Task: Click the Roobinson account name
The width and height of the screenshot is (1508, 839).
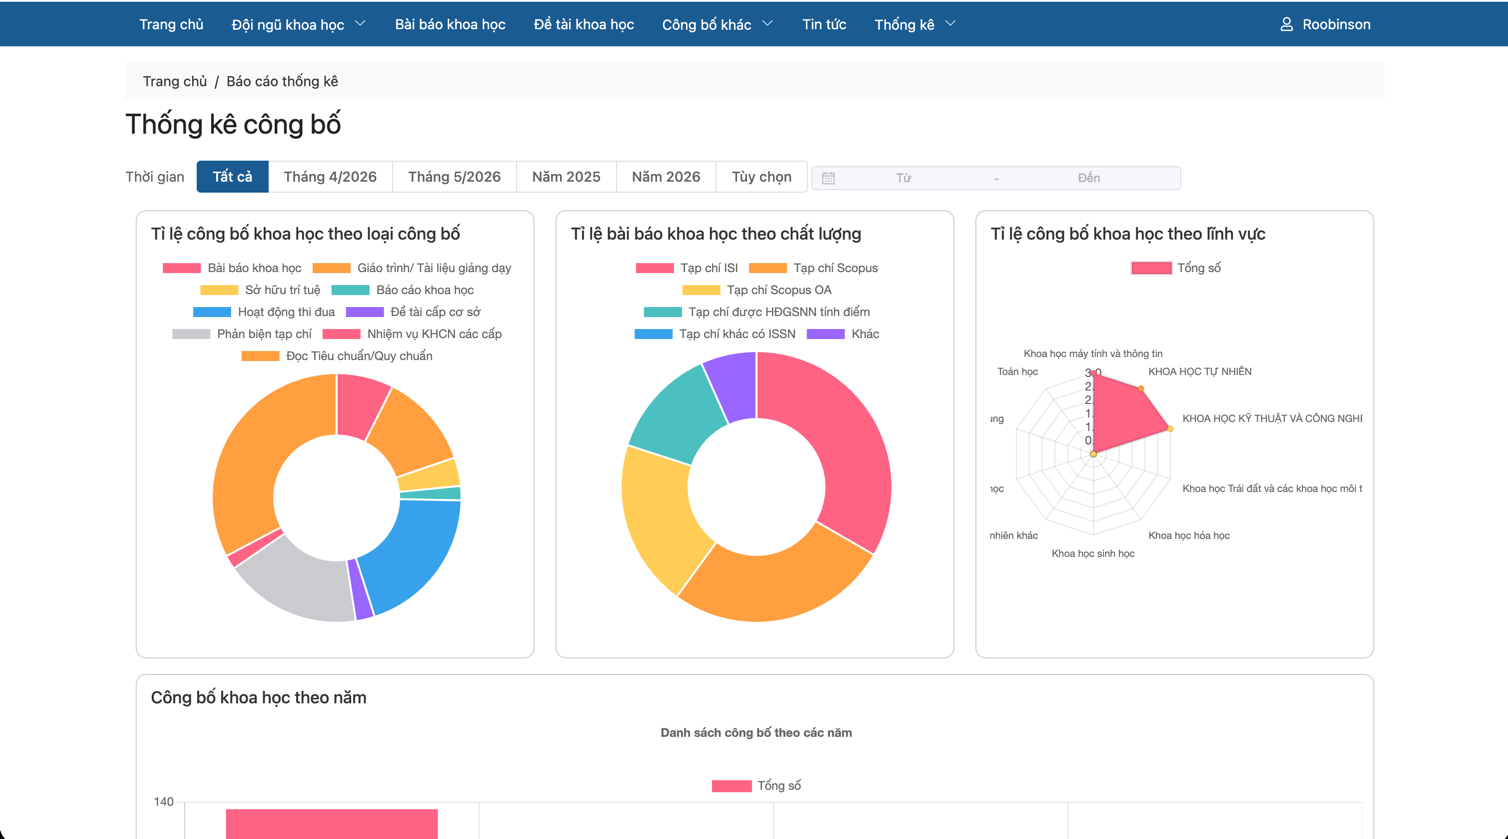Action: [x=1336, y=24]
